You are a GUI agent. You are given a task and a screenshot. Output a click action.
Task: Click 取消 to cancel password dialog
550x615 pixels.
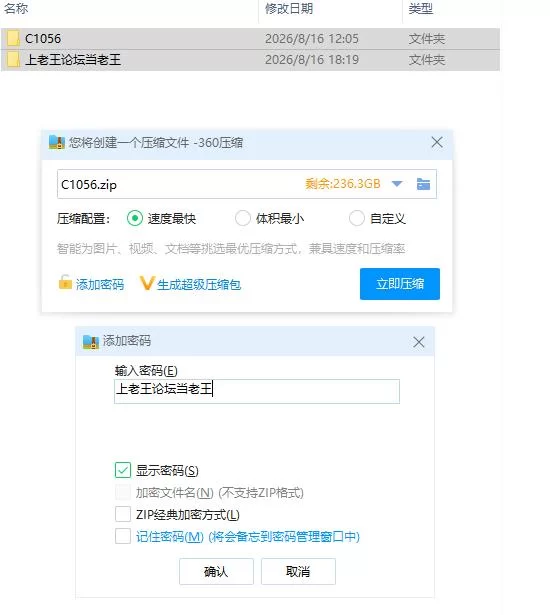click(x=298, y=571)
